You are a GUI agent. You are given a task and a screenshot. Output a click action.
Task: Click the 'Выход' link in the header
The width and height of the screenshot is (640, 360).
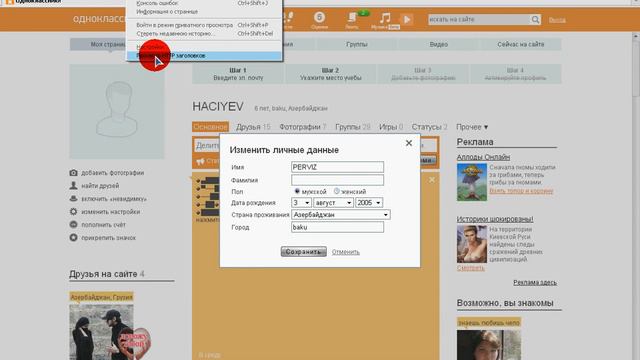[x=557, y=20]
